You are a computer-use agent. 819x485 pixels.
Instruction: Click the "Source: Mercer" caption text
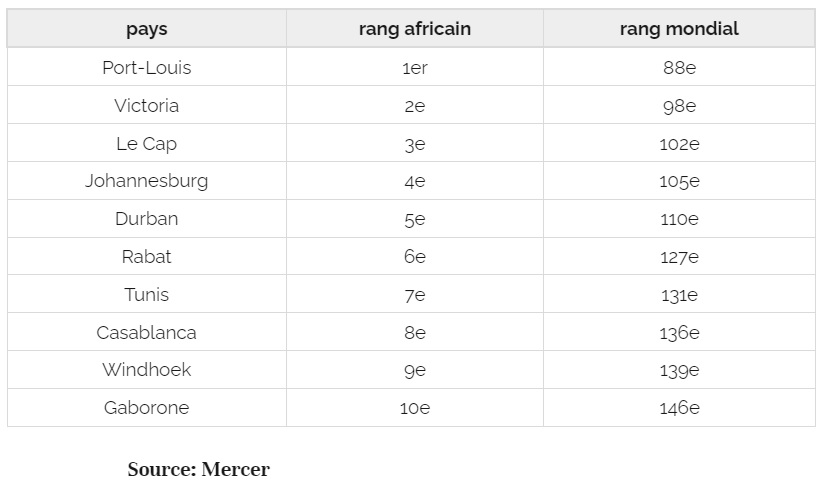[x=198, y=469]
